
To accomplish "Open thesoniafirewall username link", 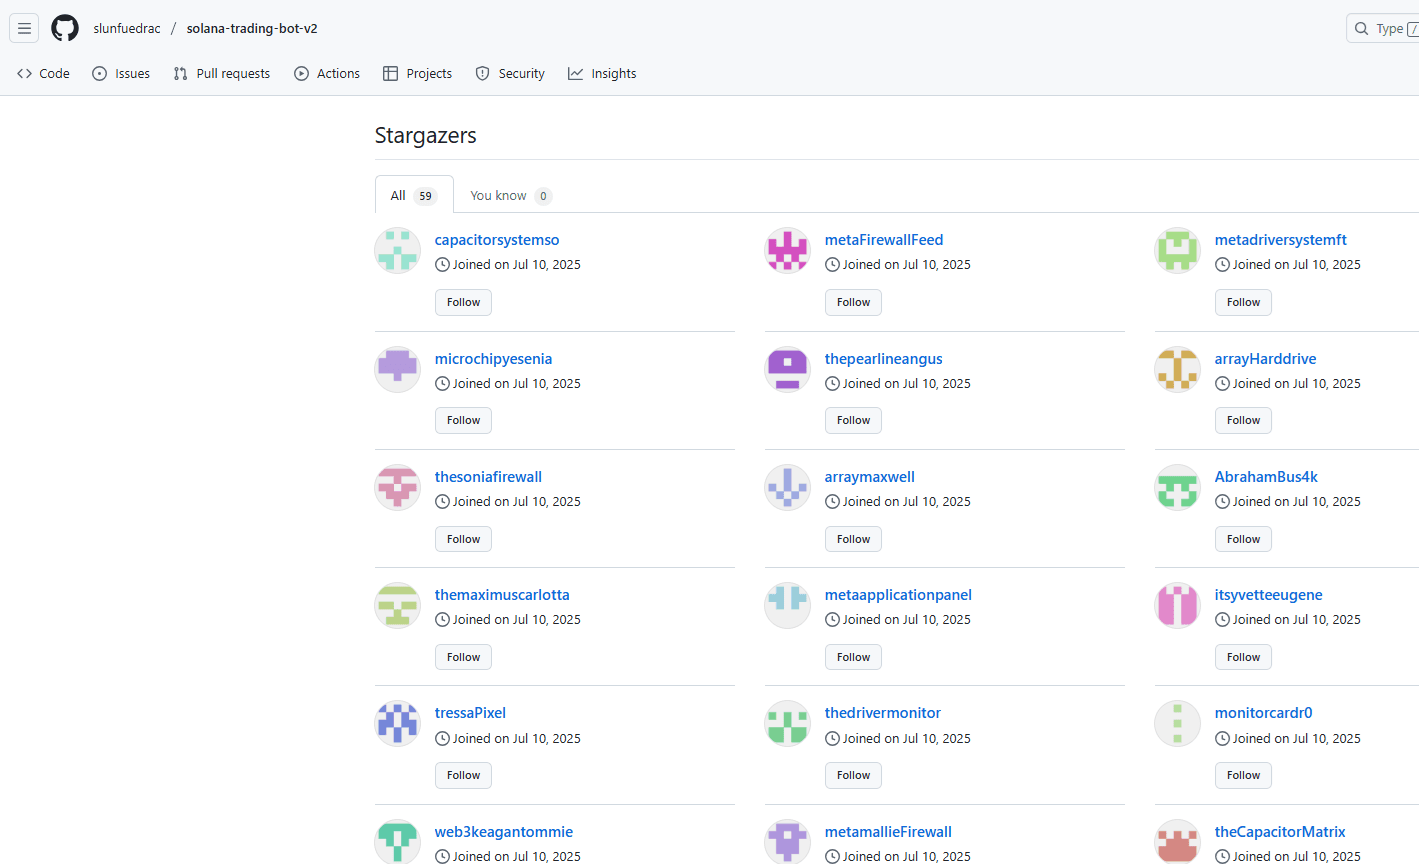I will (489, 477).
